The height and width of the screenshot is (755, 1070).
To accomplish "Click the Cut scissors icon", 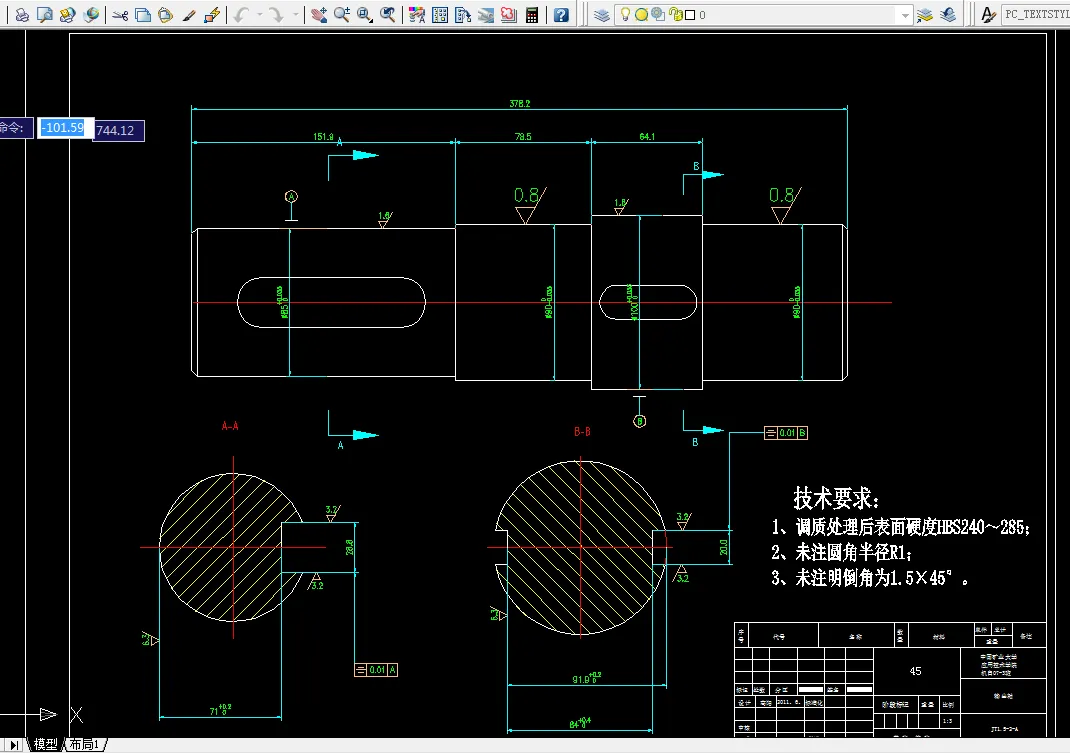I will click(x=120, y=14).
